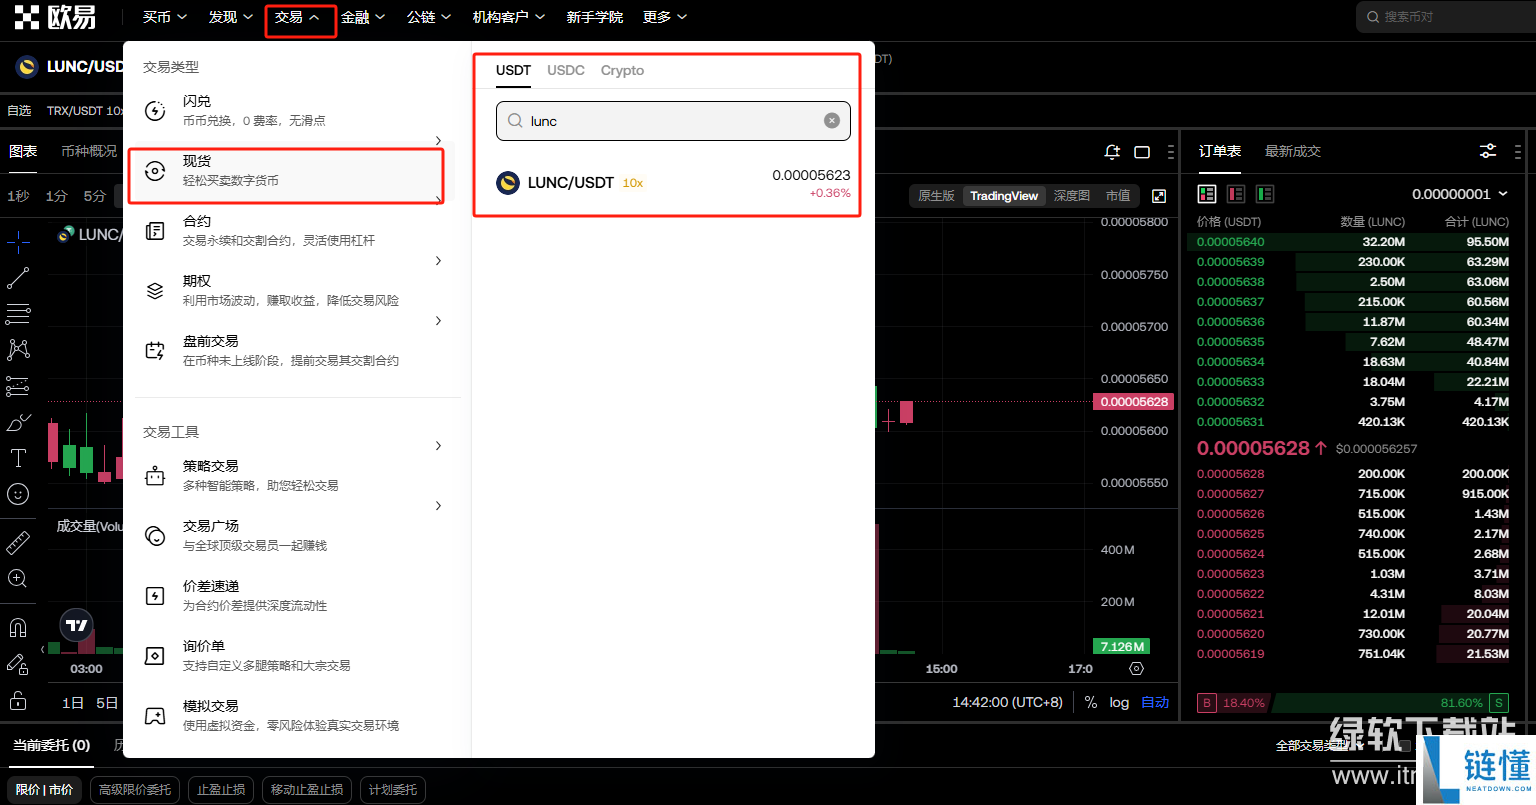Select the 1日 chart range
1536x805 pixels.
coord(73,703)
